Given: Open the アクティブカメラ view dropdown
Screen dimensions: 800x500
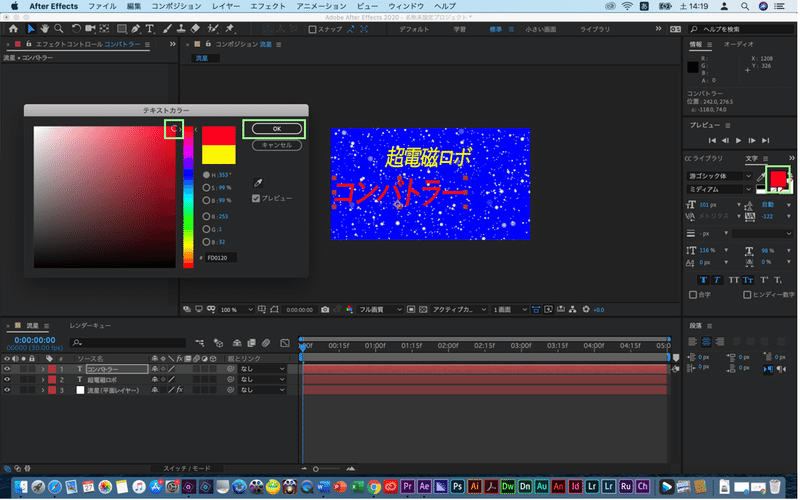Looking at the screenshot, I should coord(459,310).
